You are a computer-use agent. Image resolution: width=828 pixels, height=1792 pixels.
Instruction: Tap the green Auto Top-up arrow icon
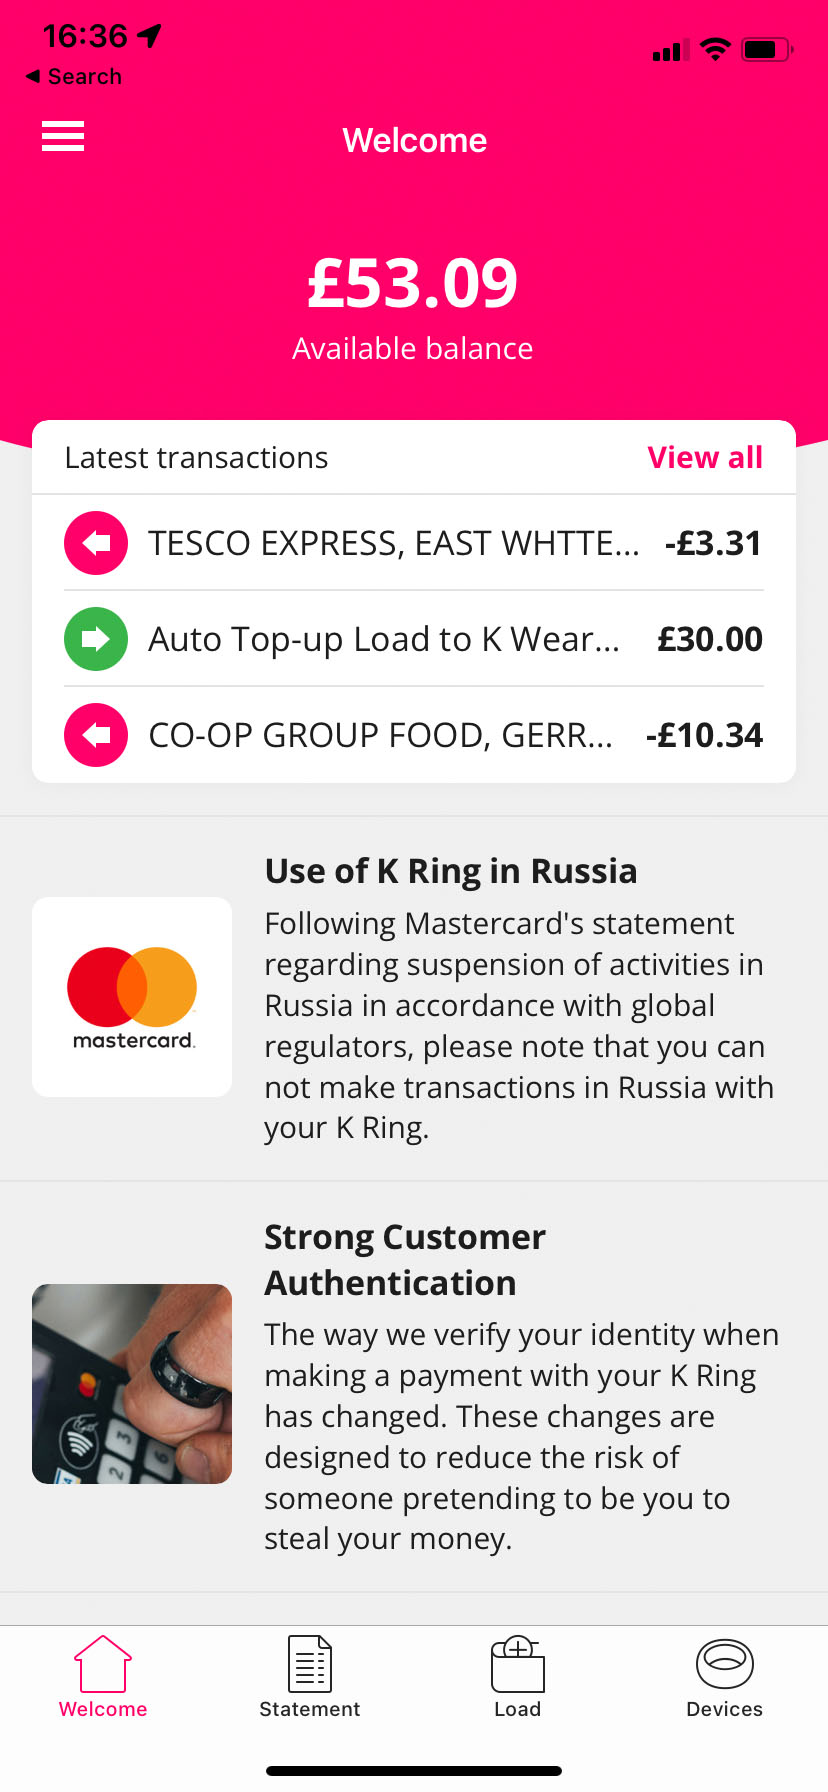(x=96, y=639)
